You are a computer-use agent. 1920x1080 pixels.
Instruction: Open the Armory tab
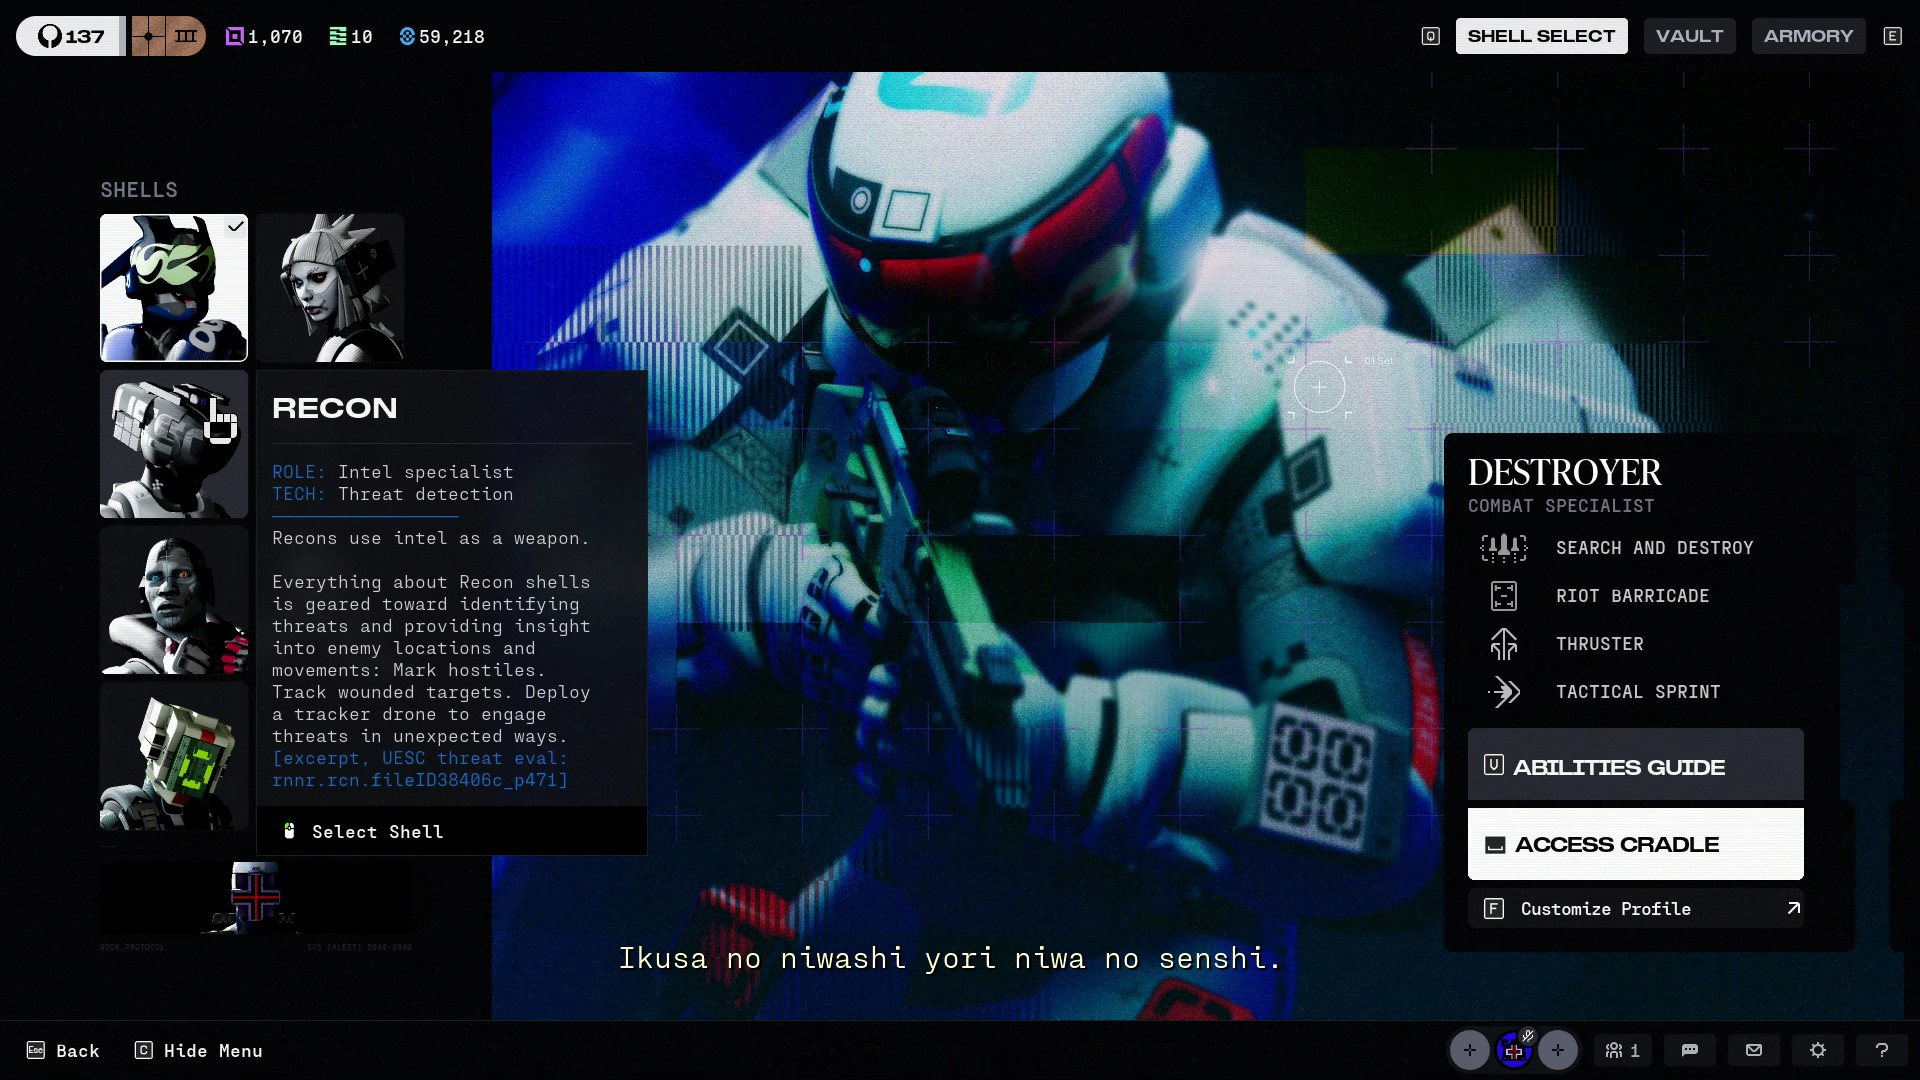pos(1808,36)
